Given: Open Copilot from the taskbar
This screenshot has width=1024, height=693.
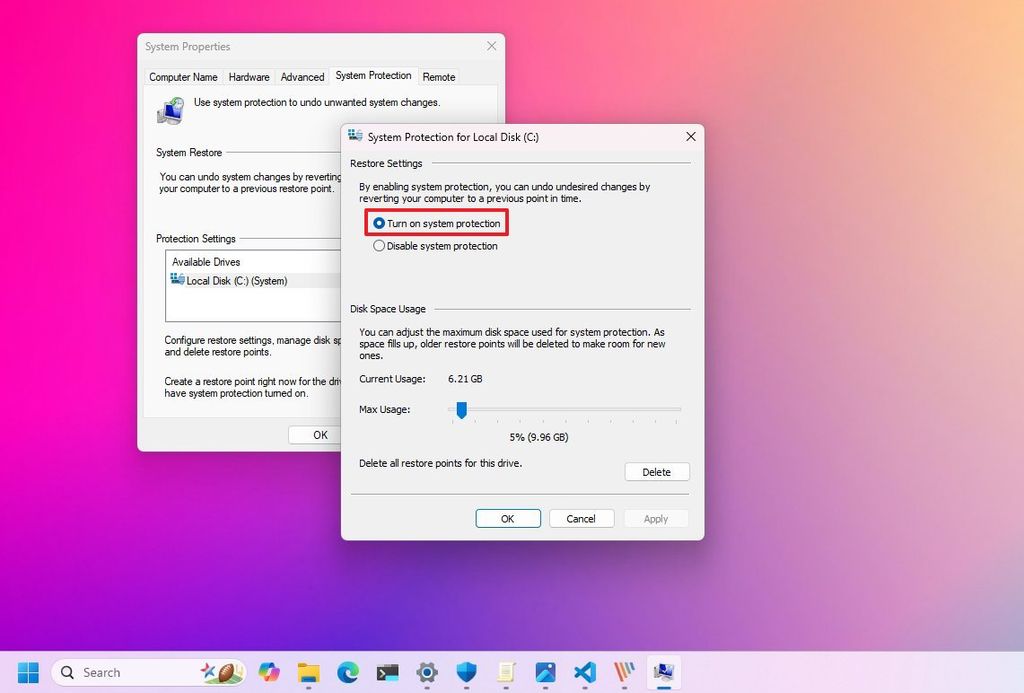Looking at the screenshot, I should pyautogui.click(x=268, y=672).
